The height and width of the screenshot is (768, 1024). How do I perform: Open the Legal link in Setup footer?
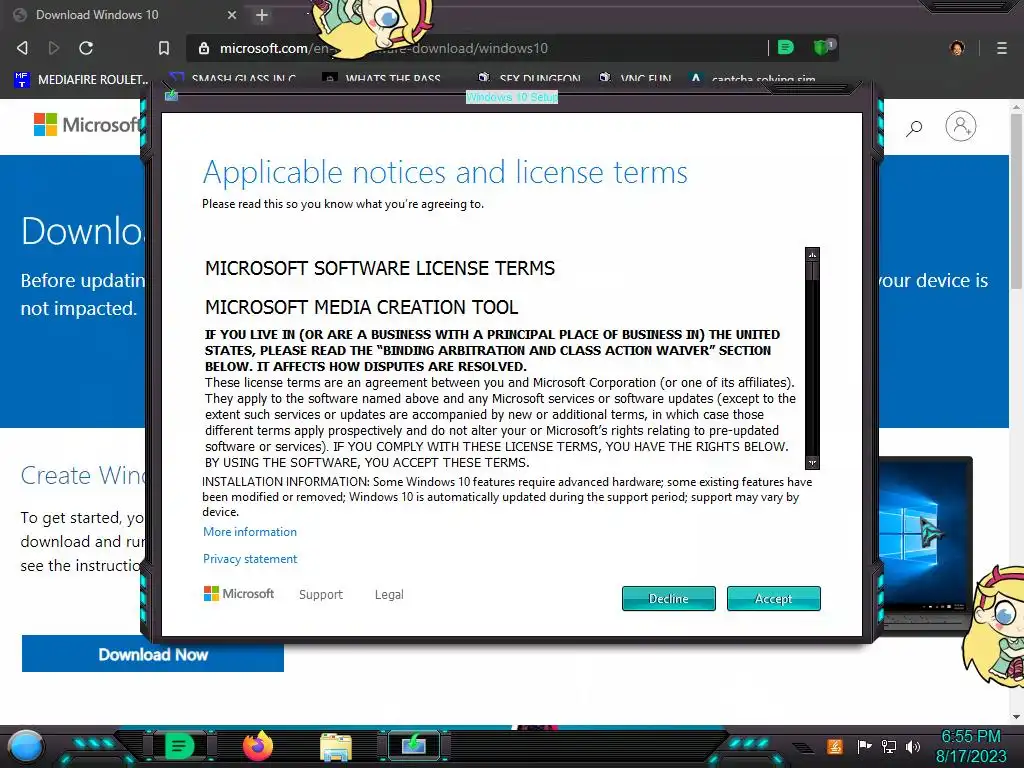pos(389,594)
